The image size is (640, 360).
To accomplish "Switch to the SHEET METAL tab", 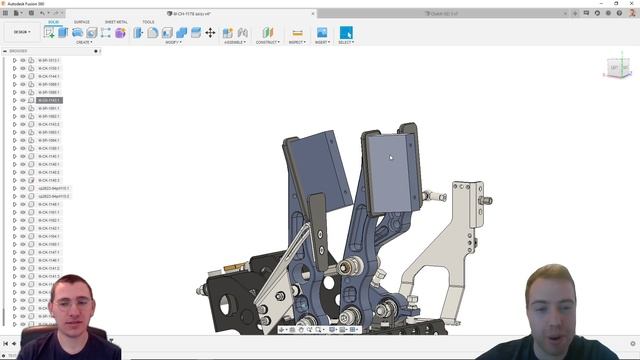I will point(116,22).
